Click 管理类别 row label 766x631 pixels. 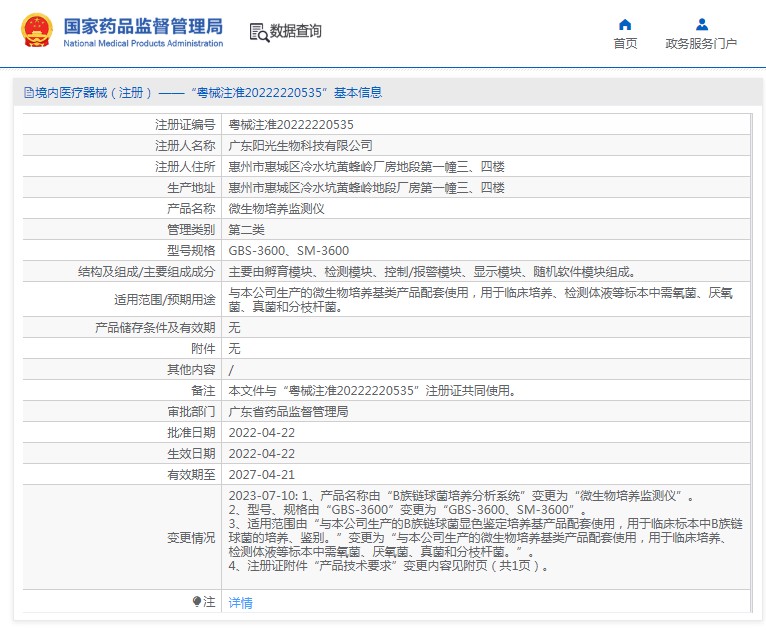click(191, 230)
